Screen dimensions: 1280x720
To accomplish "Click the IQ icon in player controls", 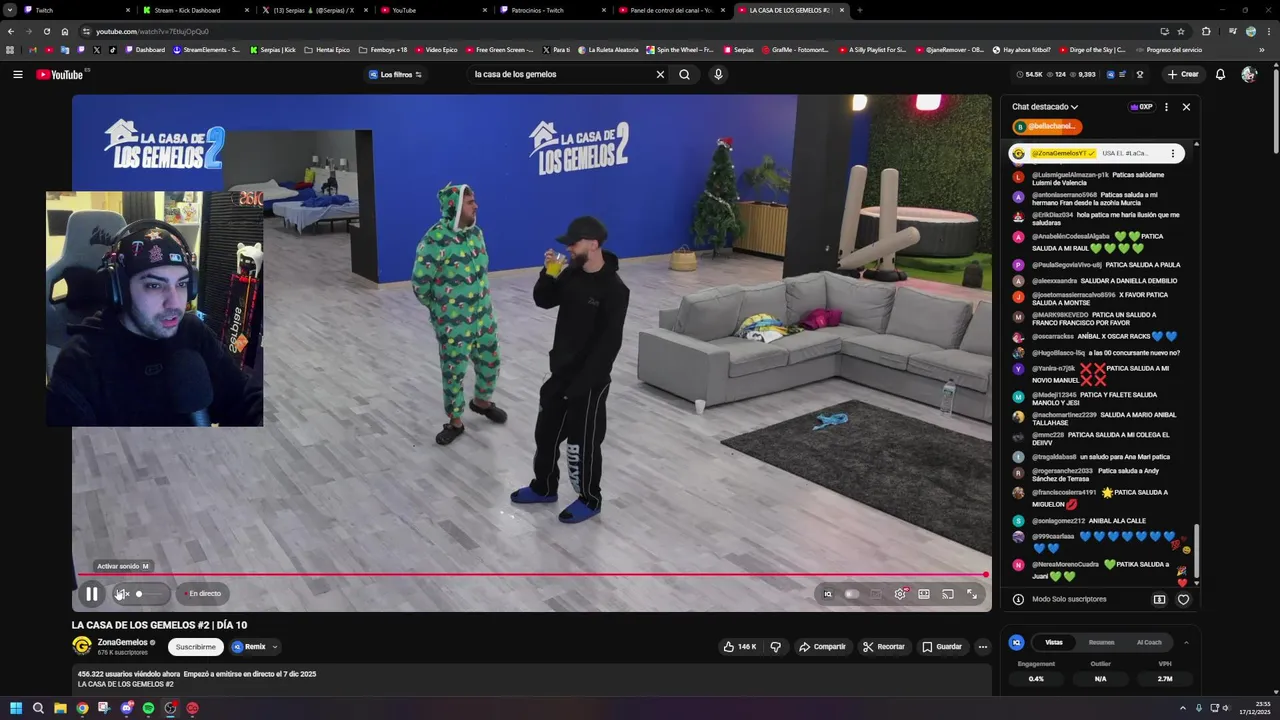I will (x=827, y=594).
